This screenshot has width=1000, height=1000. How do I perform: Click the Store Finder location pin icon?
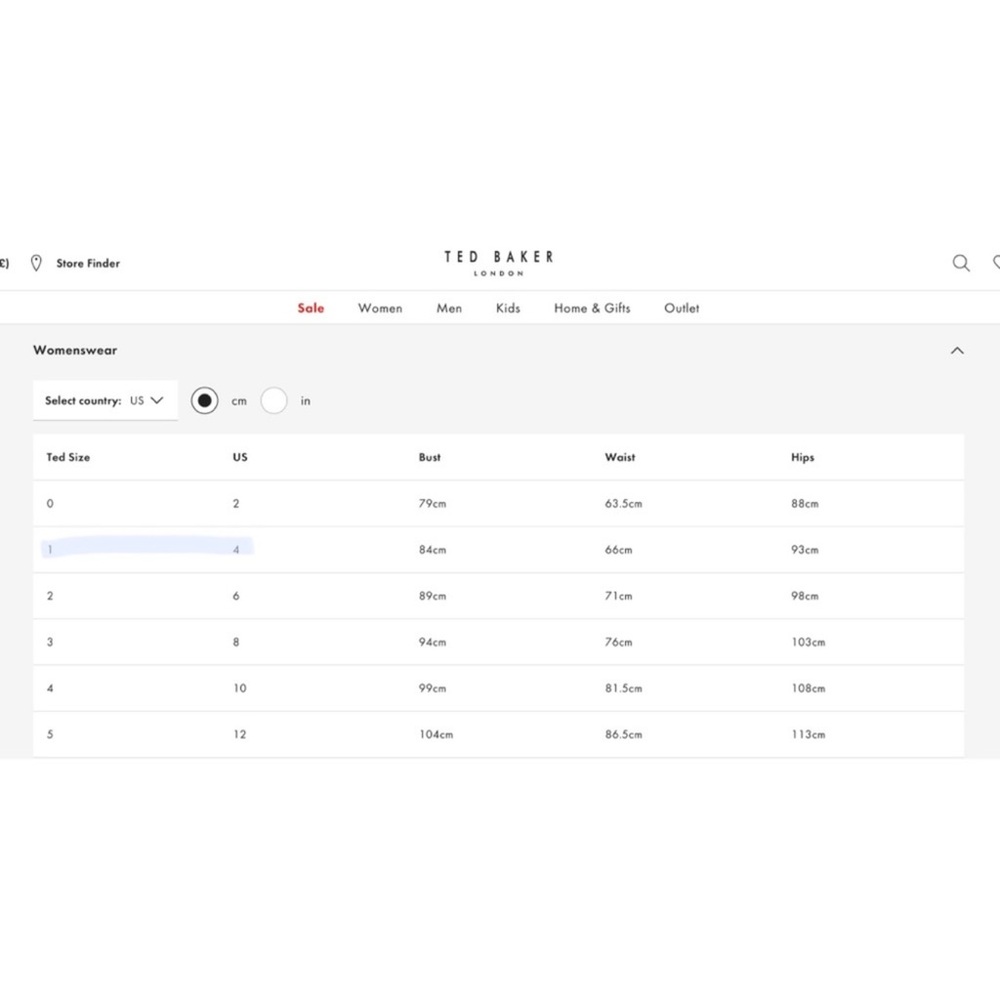pyautogui.click(x=36, y=263)
